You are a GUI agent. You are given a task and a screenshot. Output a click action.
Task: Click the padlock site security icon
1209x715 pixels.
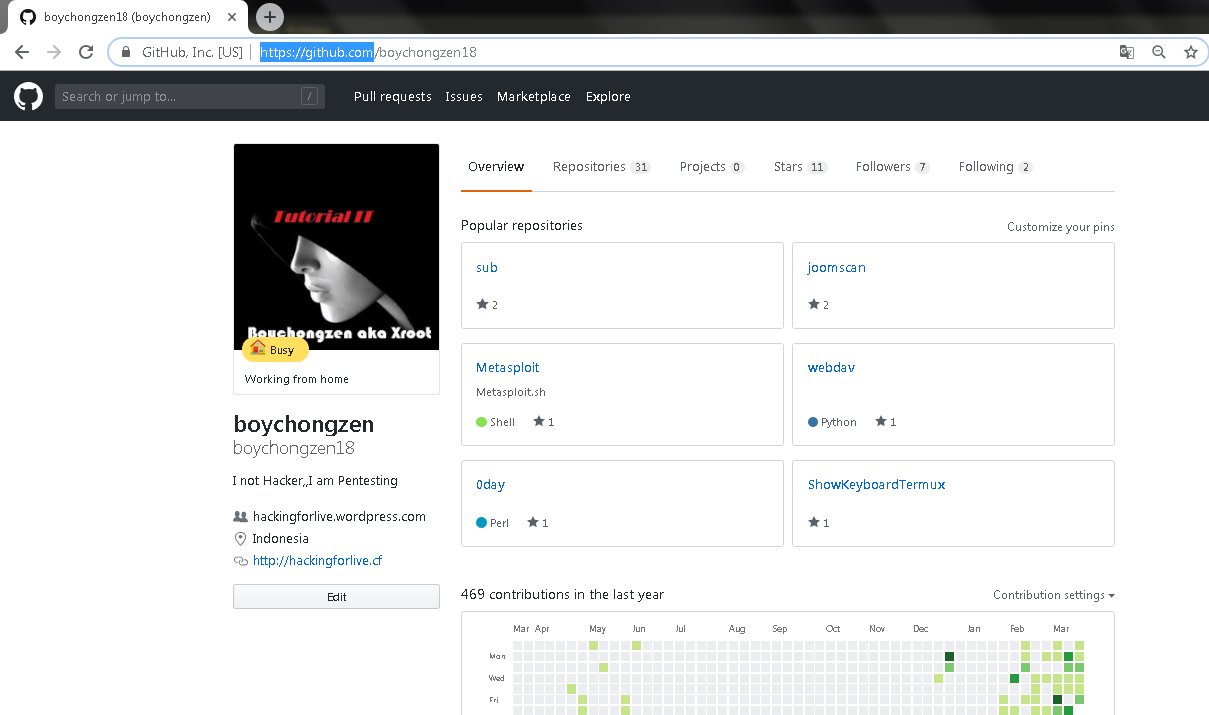(x=126, y=52)
